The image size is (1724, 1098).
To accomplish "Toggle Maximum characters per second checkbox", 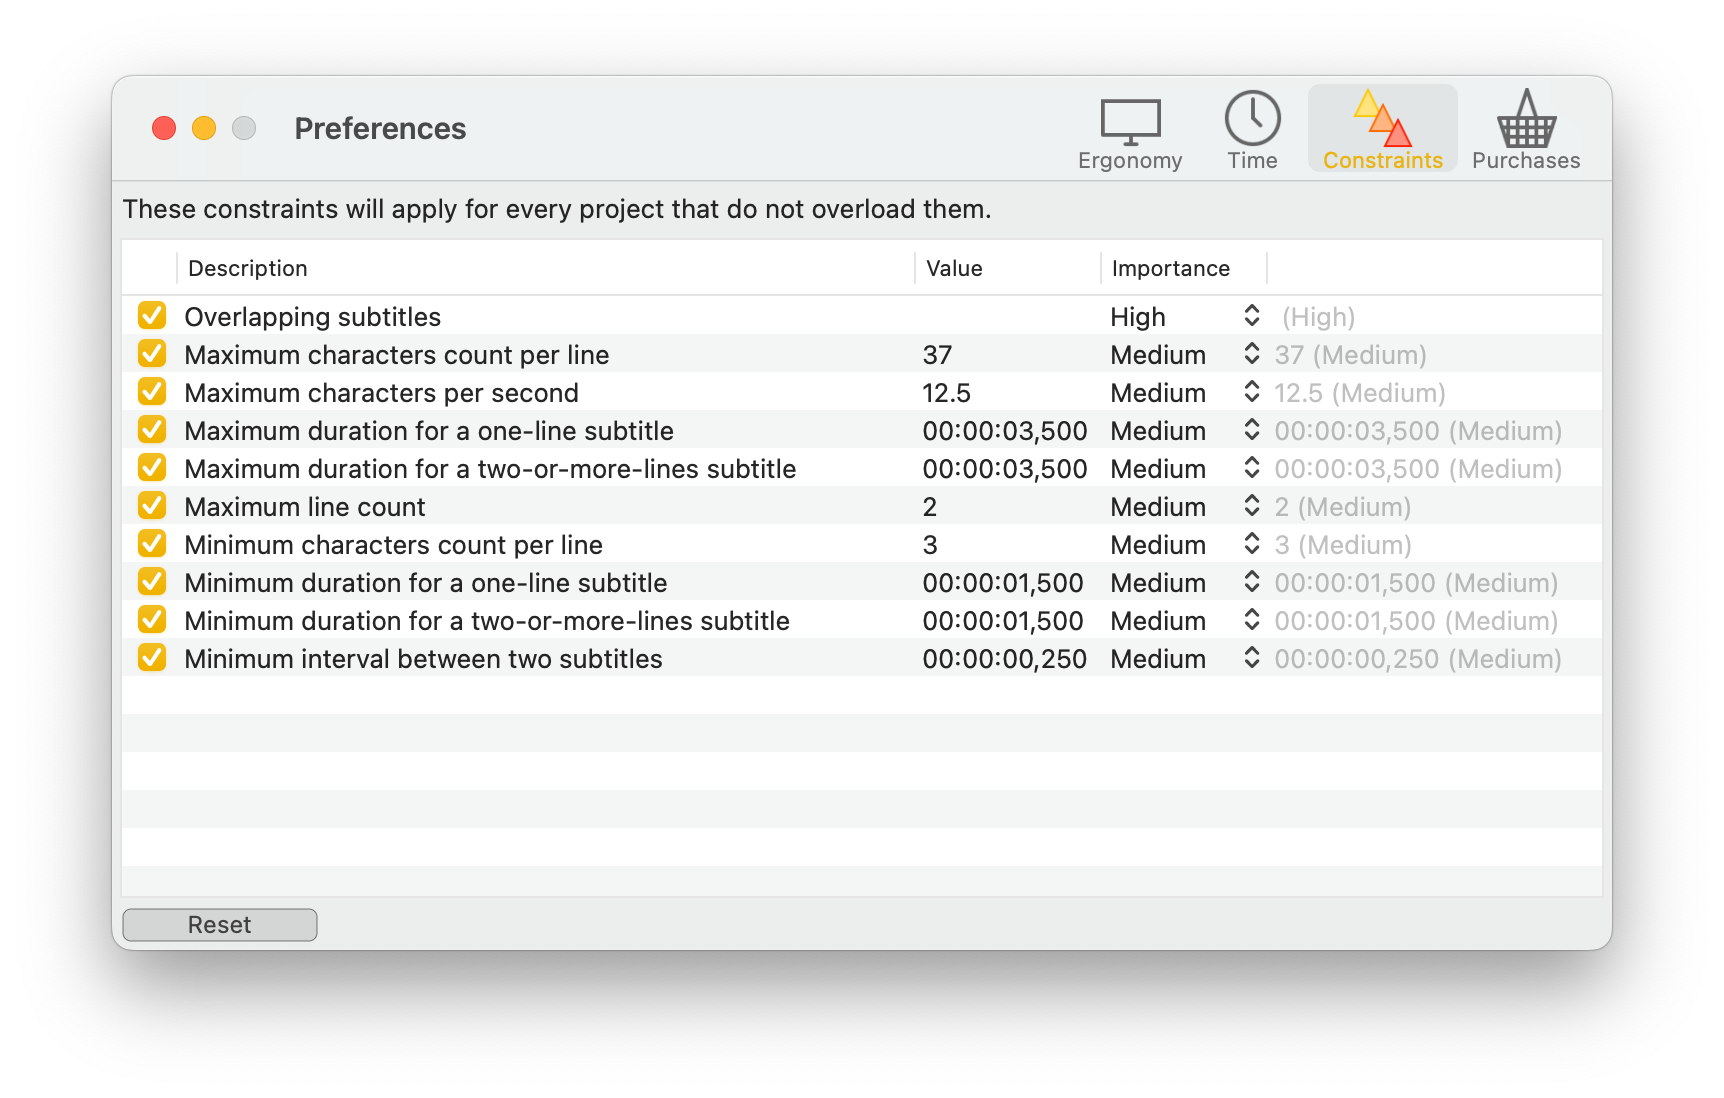I will pos(152,392).
